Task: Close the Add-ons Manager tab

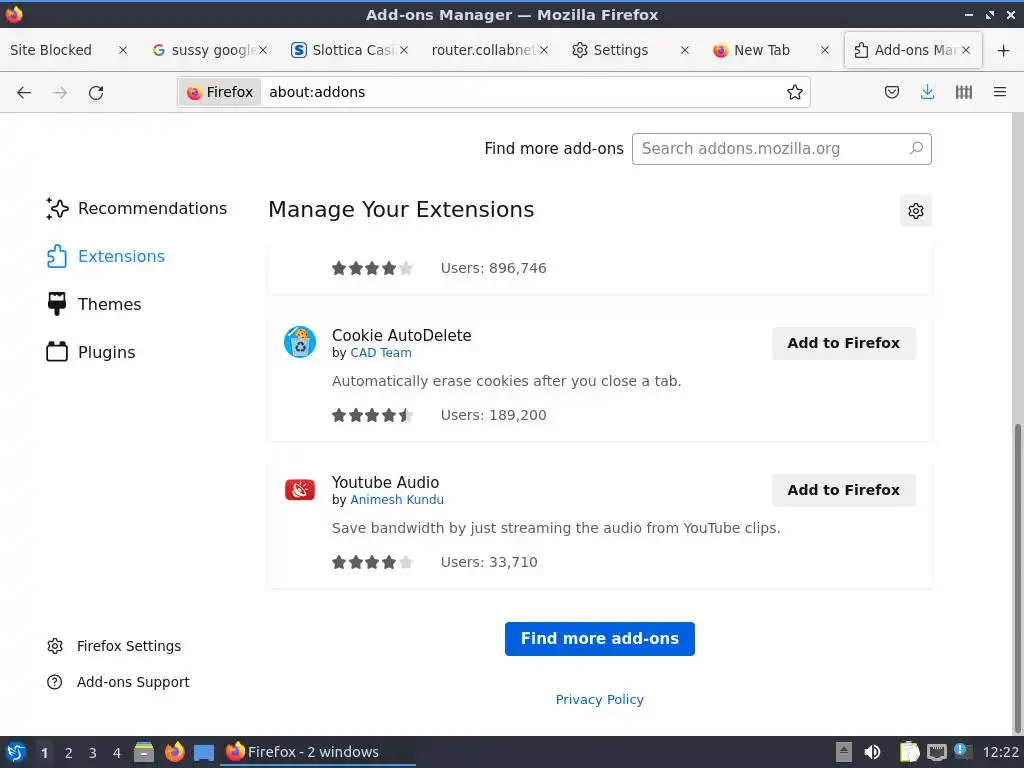Action: tap(965, 50)
